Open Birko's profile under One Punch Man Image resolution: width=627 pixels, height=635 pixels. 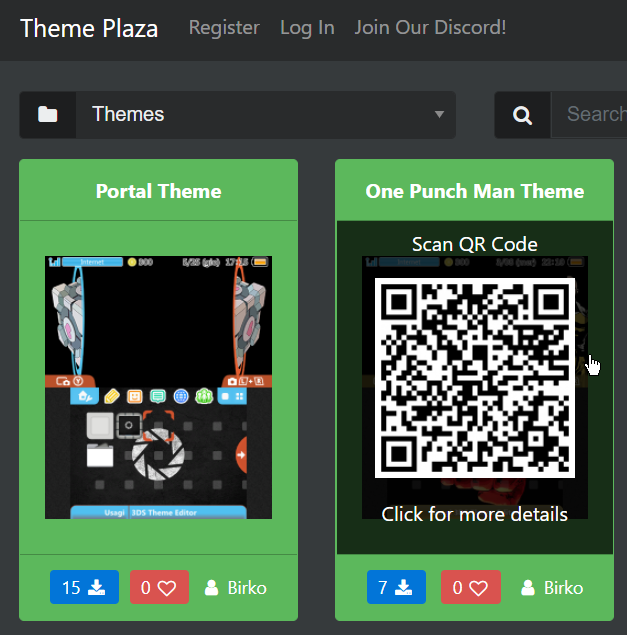tap(563, 588)
